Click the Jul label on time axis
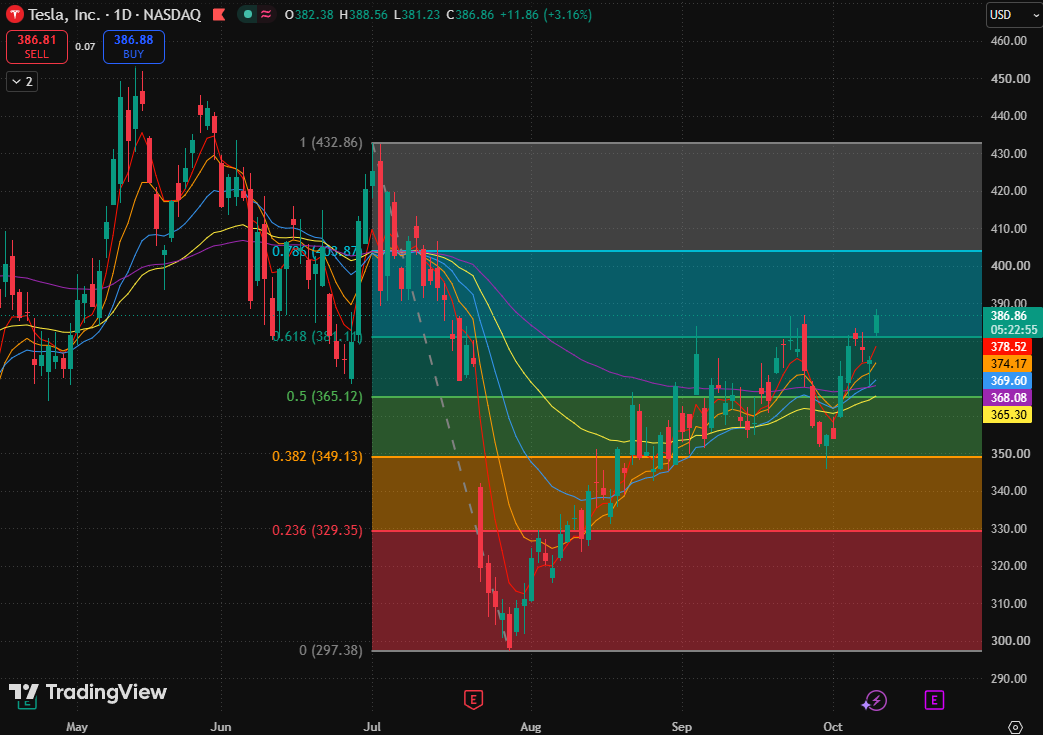Screen dimensions: 1043x735 tap(372, 726)
